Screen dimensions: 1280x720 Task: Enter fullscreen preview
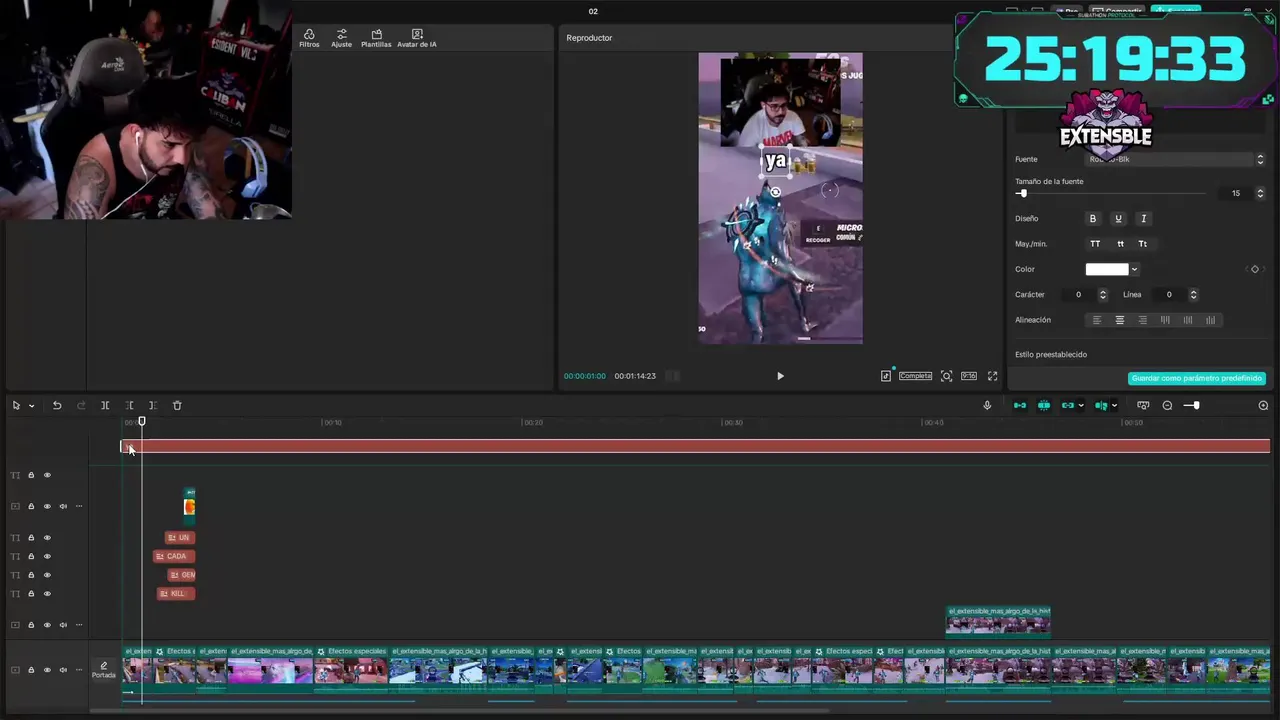993,376
